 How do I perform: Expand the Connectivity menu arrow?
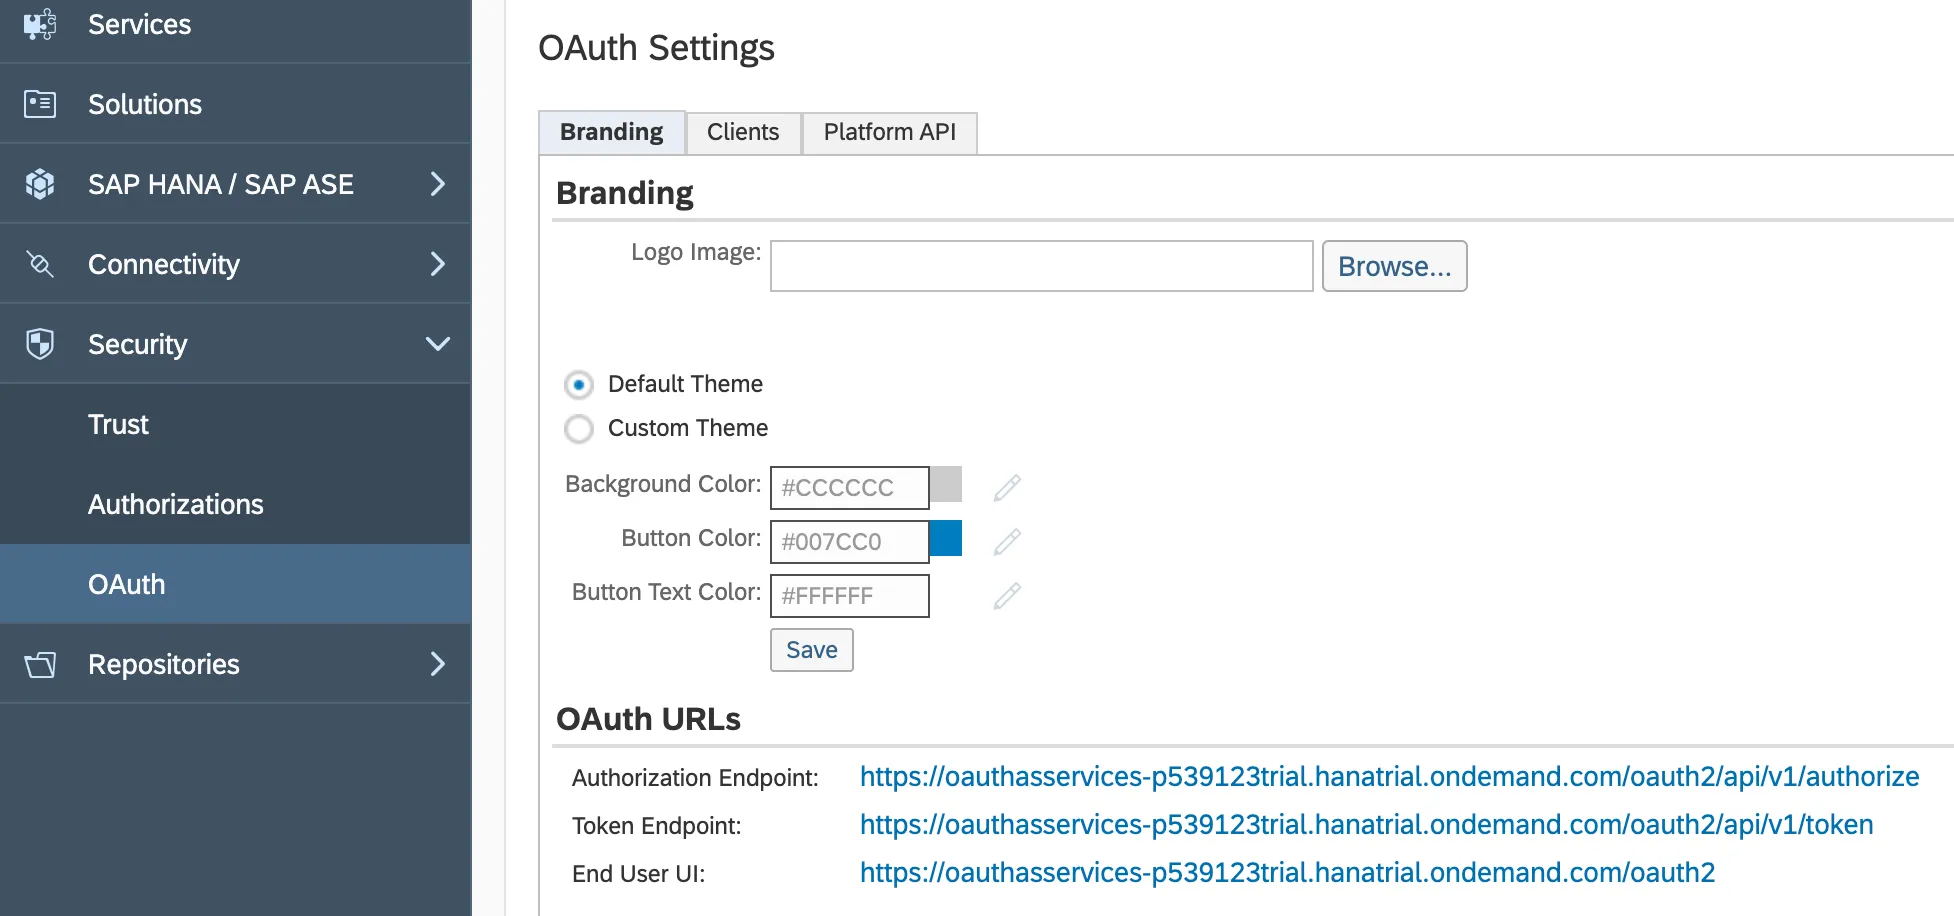tap(437, 264)
